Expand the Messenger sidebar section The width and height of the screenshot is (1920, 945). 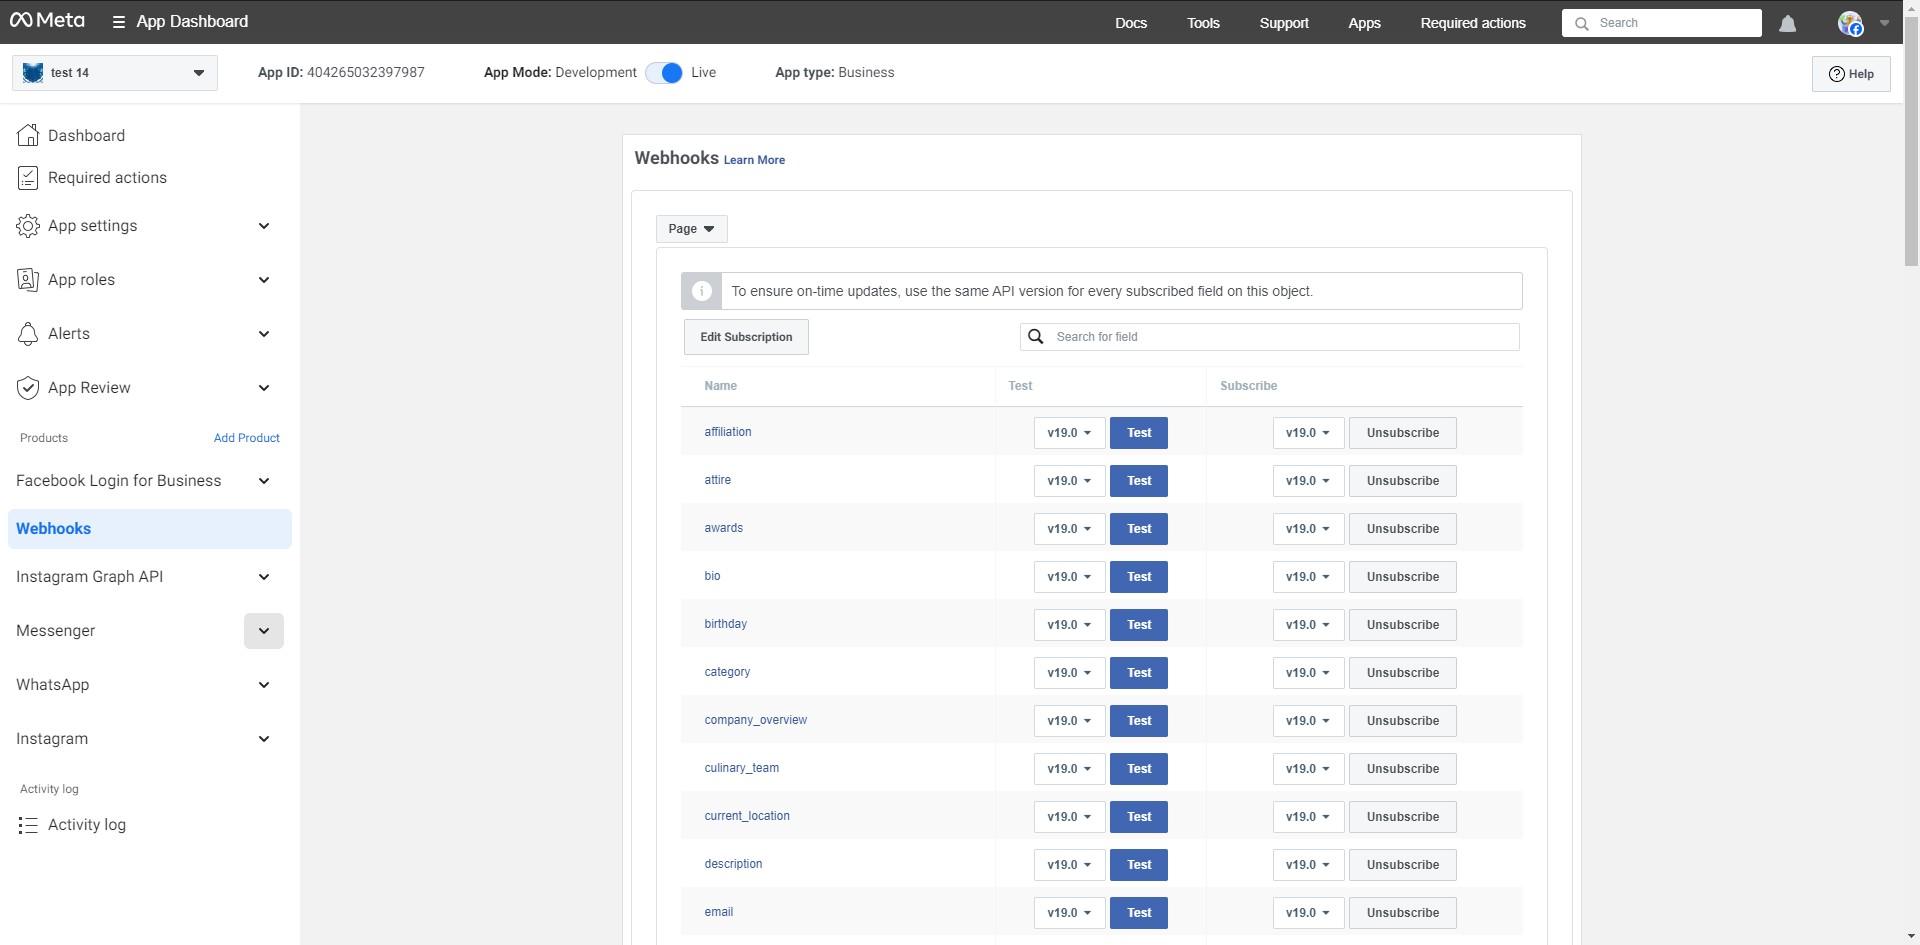click(x=264, y=631)
